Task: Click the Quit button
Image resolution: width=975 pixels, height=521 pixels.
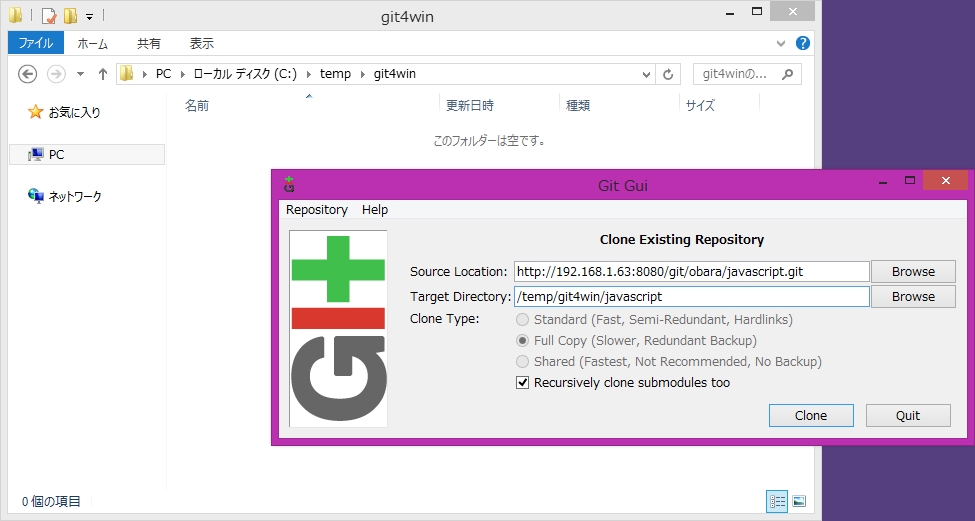Action: [x=908, y=415]
